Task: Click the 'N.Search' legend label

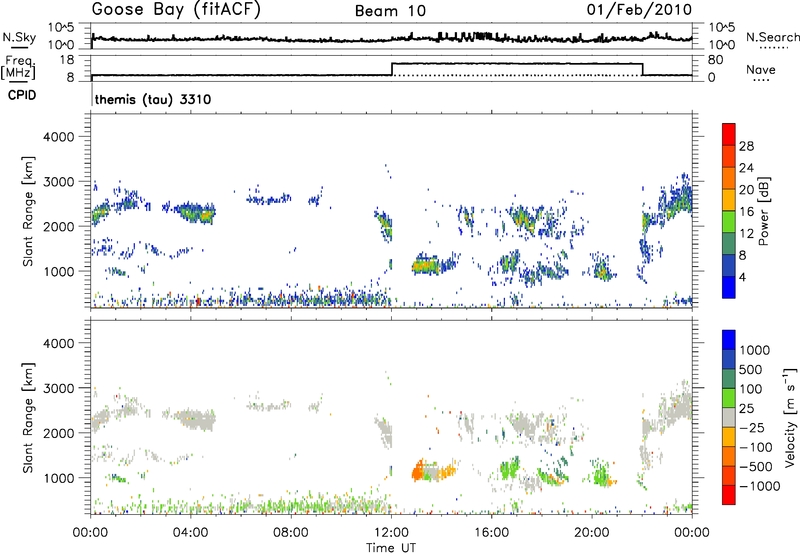Action: [772, 37]
